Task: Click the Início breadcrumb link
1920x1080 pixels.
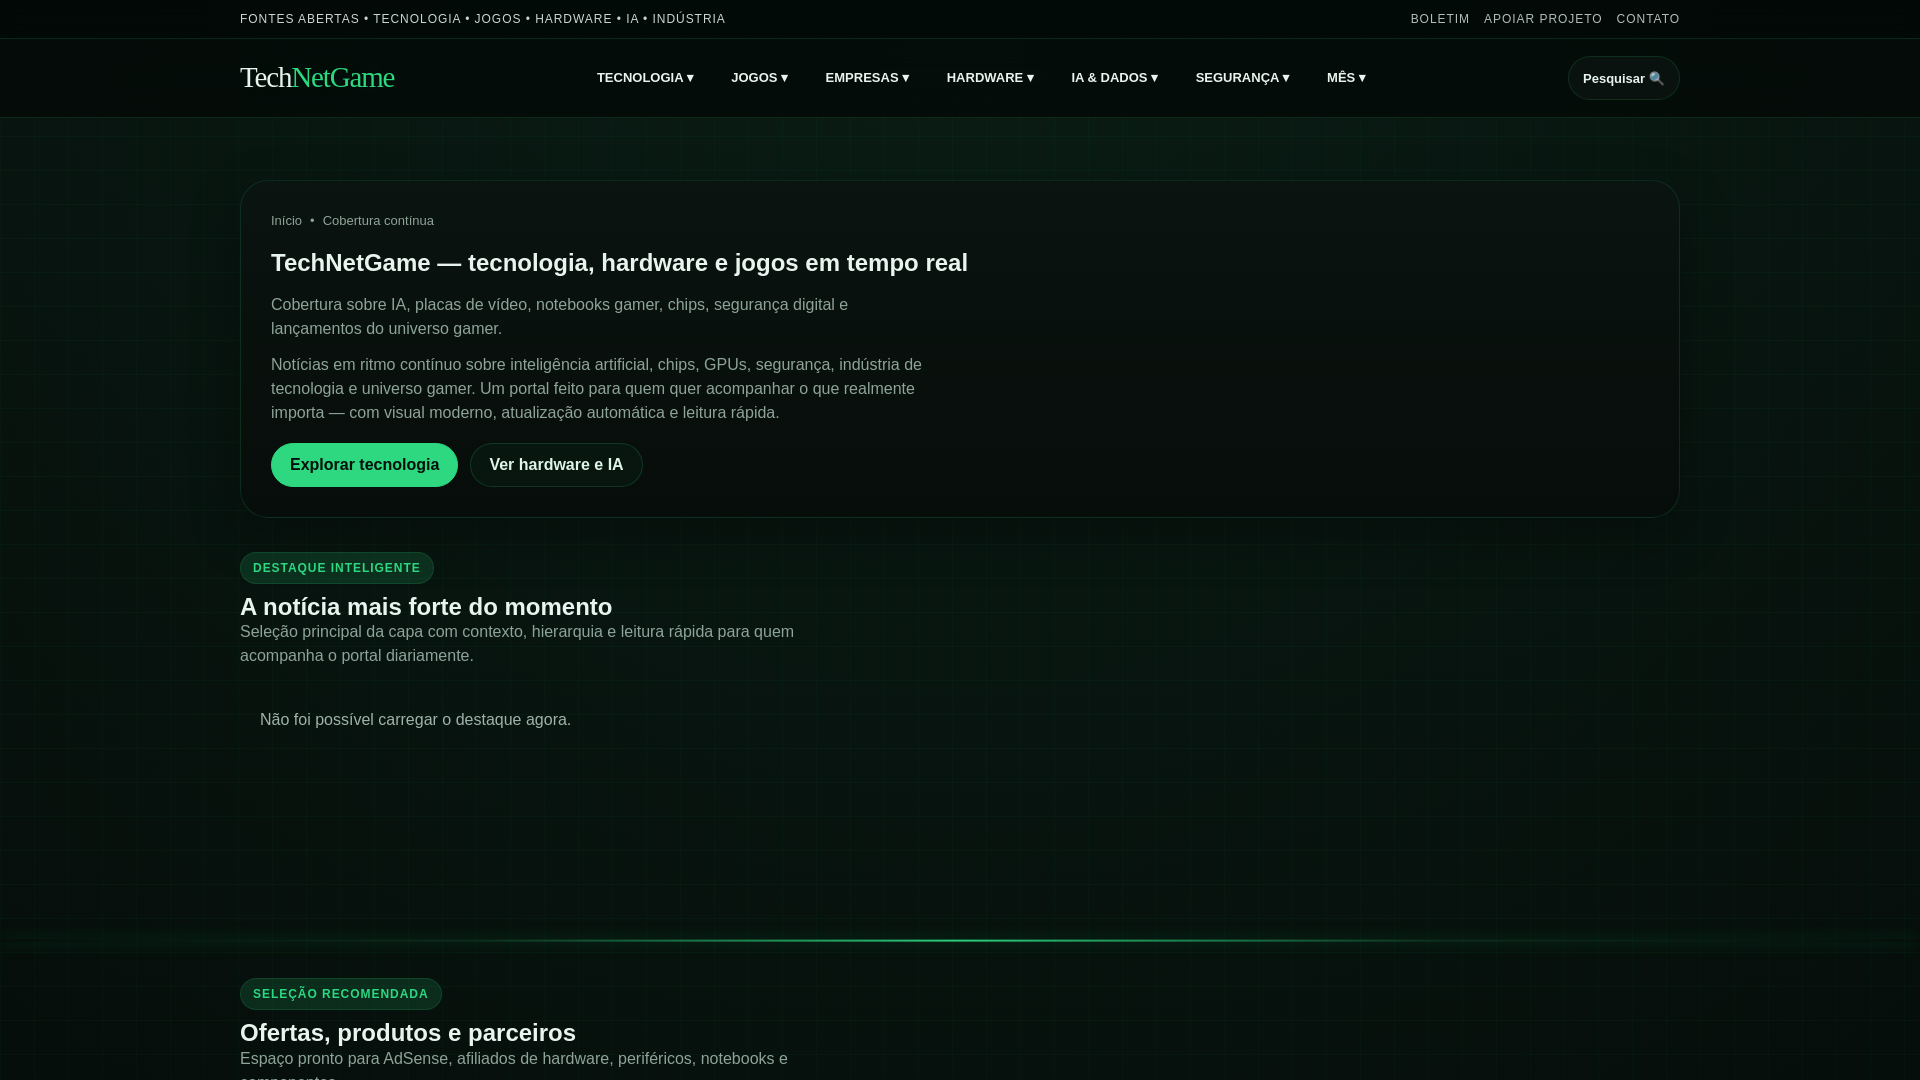Action: (x=286, y=221)
